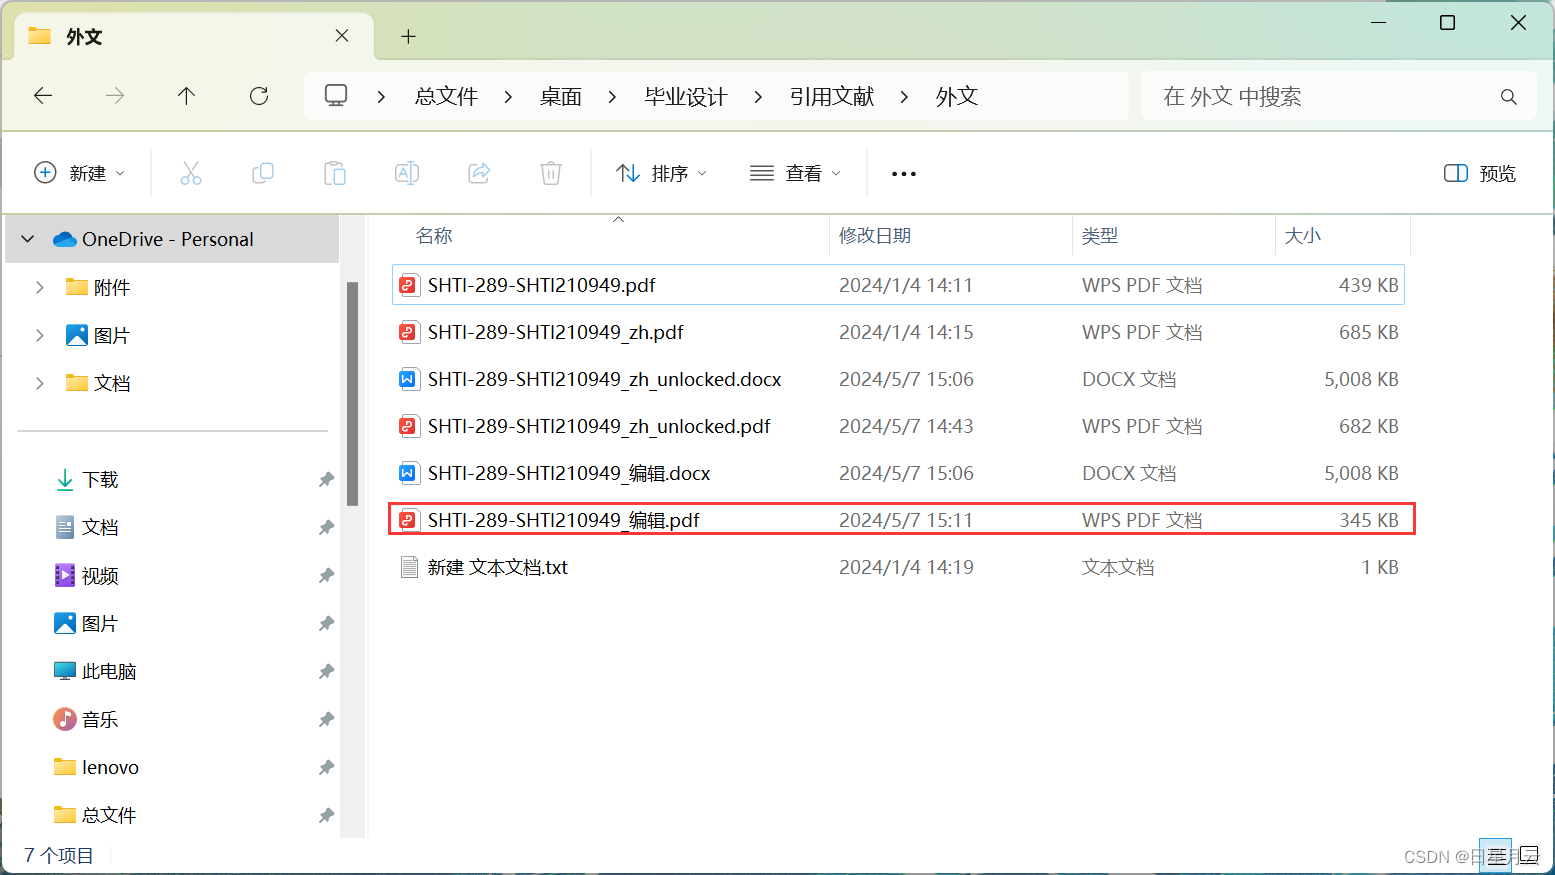
Task: Click the PDF icon of SHTI-289-SHTI210949_zh.pdf
Action: coord(408,332)
